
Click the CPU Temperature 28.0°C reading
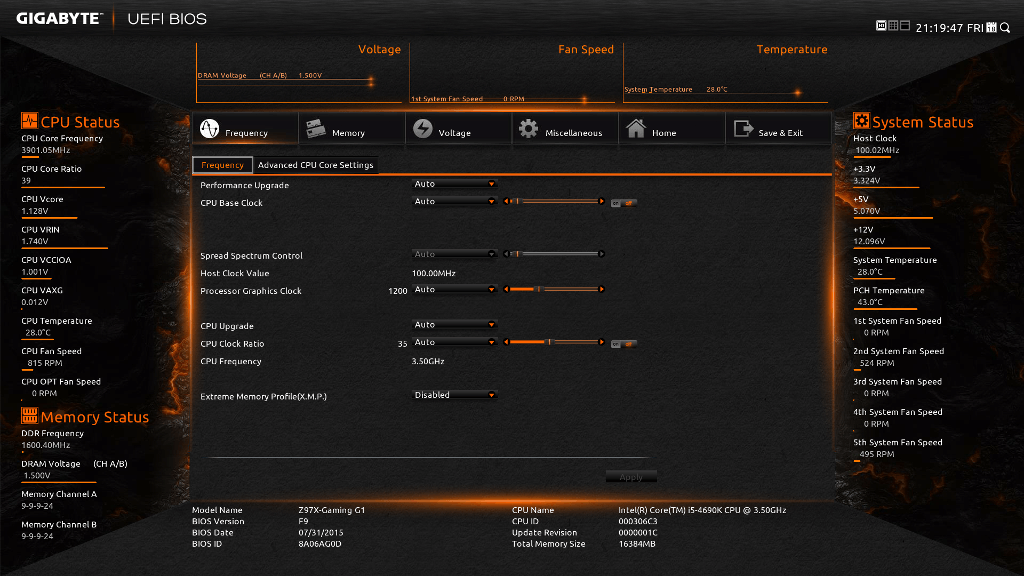click(x=38, y=332)
